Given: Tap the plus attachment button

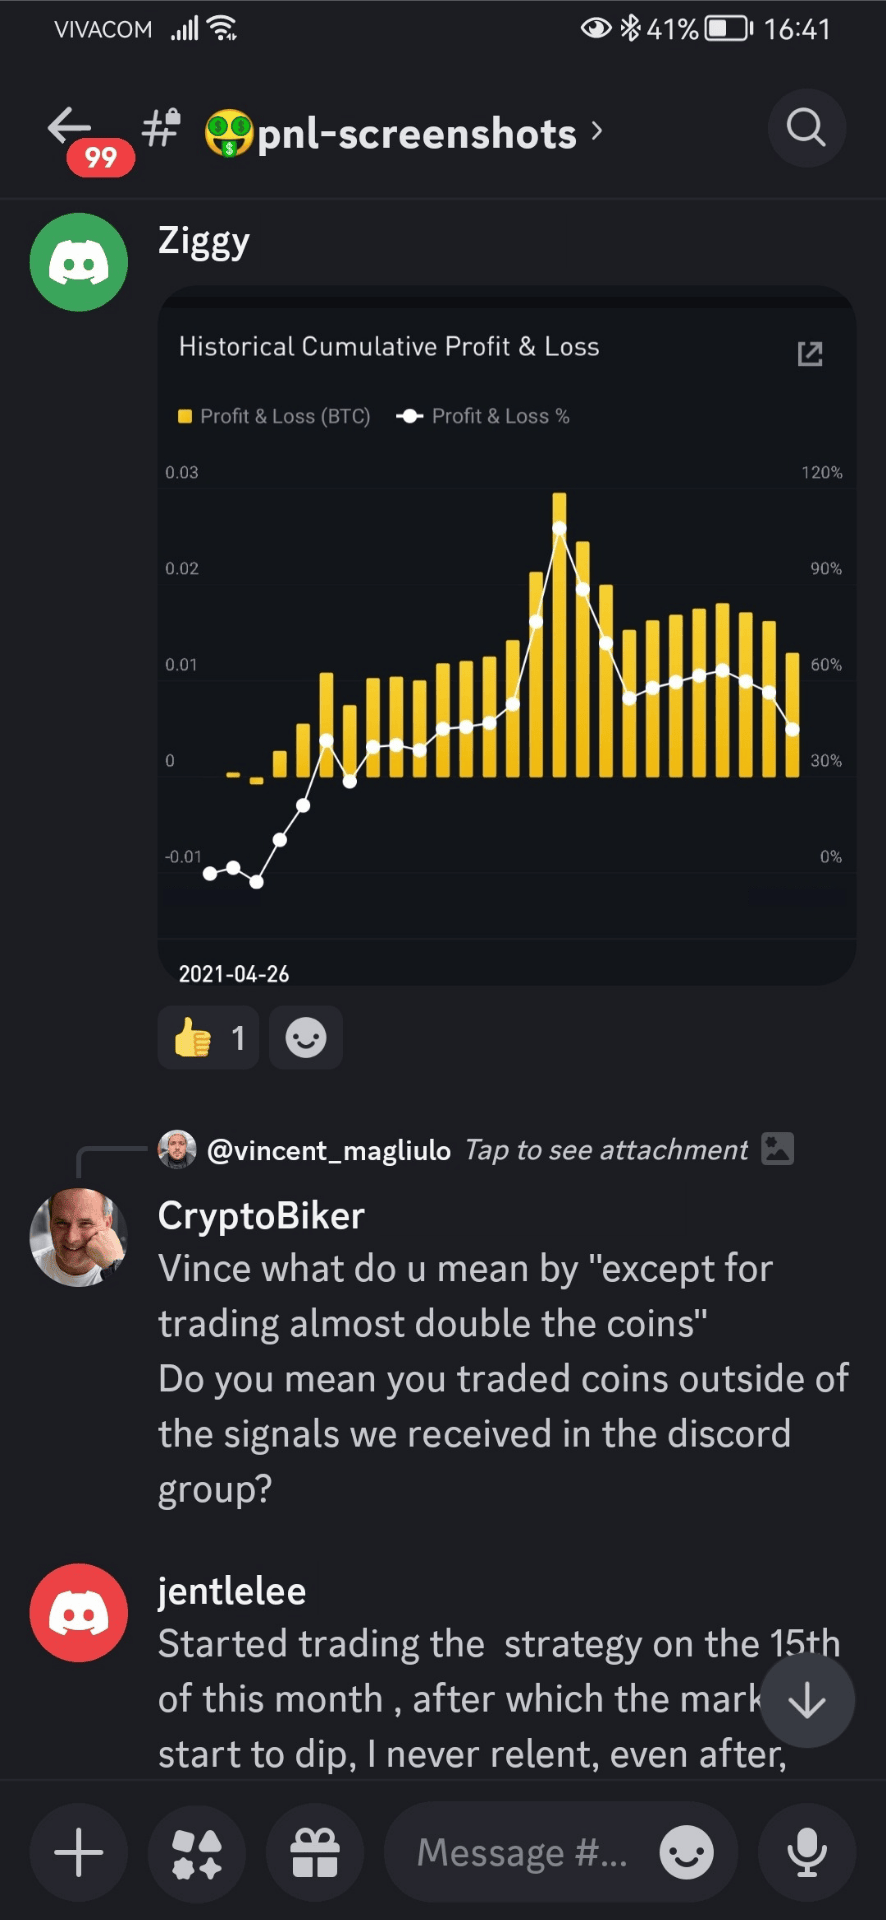Looking at the screenshot, I should point(79,1853).
